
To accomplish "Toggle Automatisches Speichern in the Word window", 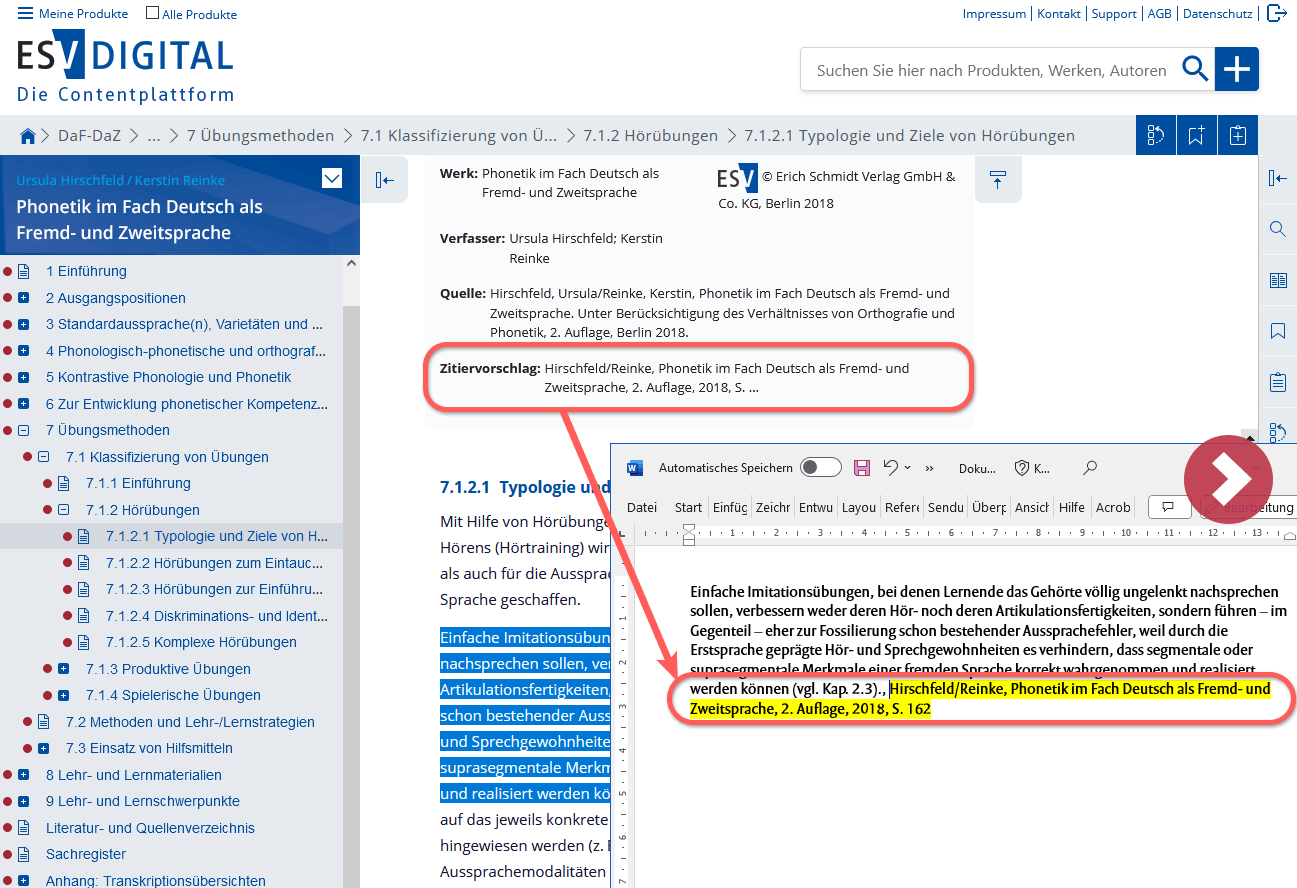I will (821, 467).
